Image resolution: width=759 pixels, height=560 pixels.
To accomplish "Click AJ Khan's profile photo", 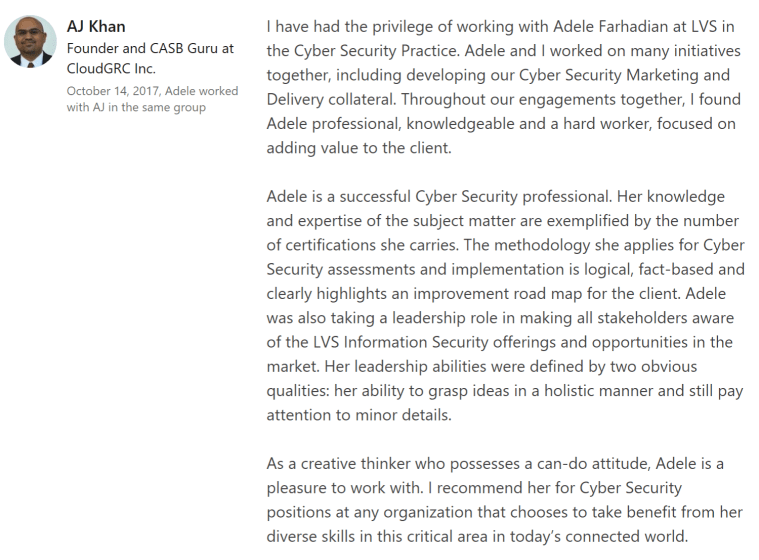I will tap(31, 41).
